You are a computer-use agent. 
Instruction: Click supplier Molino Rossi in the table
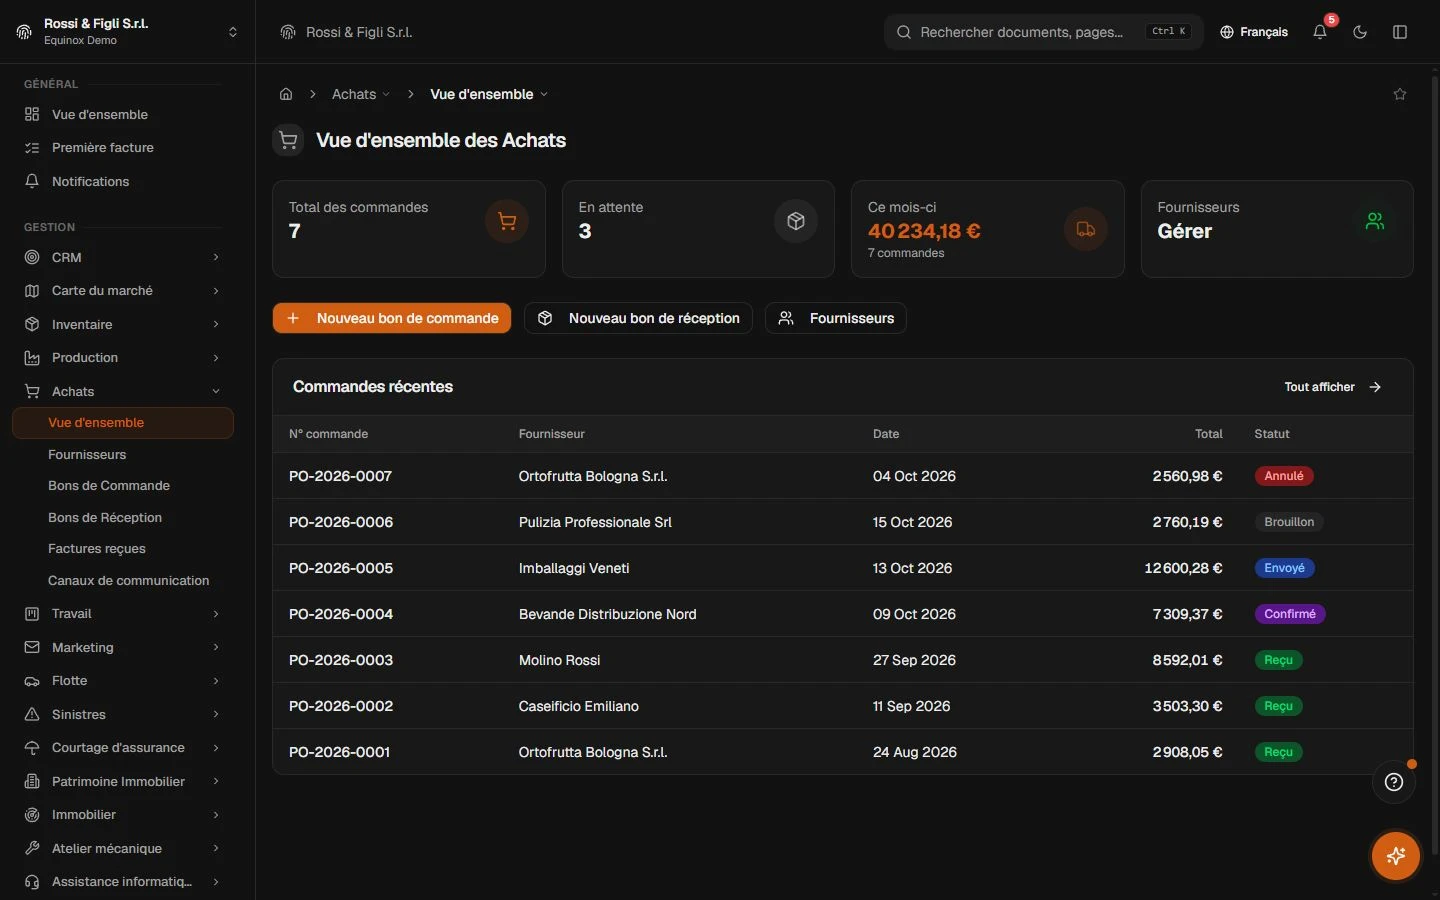click(560, 660)
